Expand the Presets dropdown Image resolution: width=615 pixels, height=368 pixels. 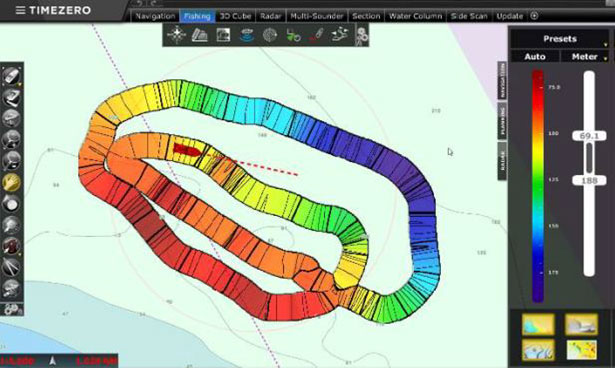tap(560, 38)
